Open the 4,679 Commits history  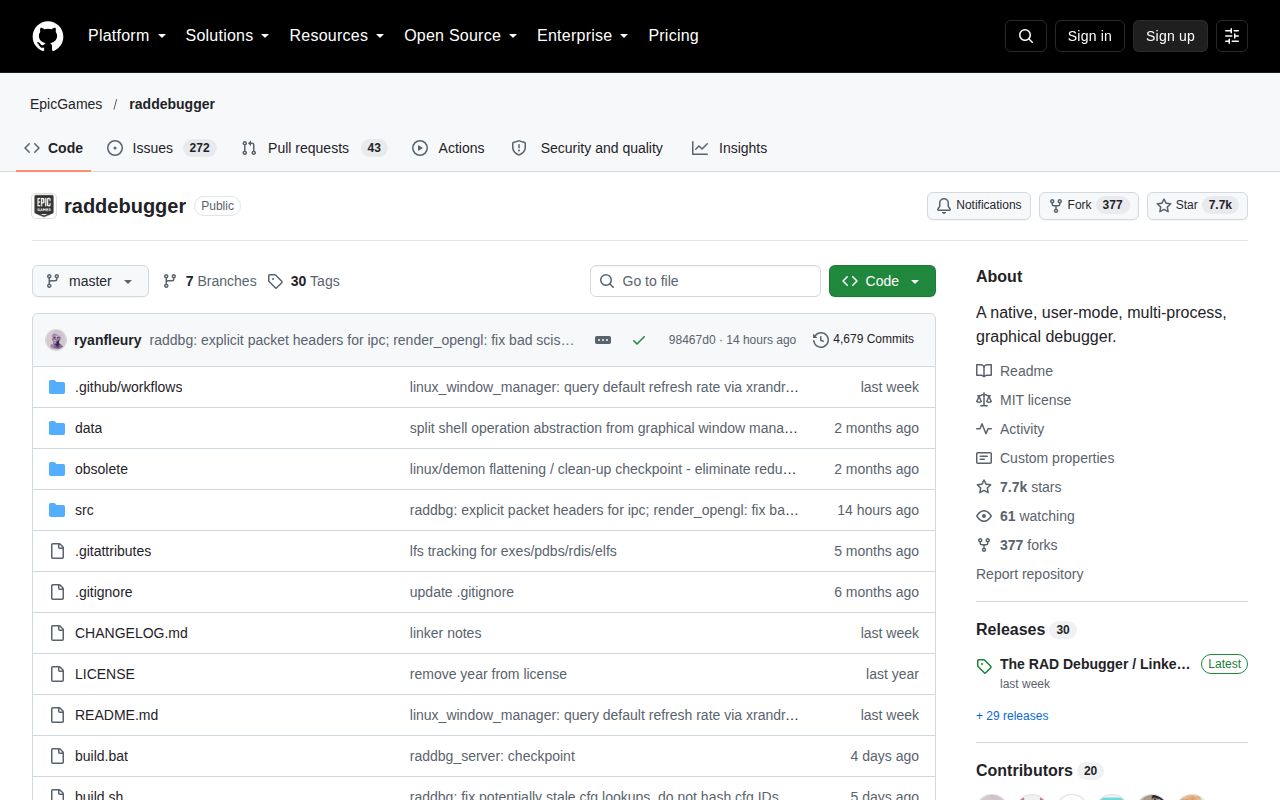(x=863, y=340)
